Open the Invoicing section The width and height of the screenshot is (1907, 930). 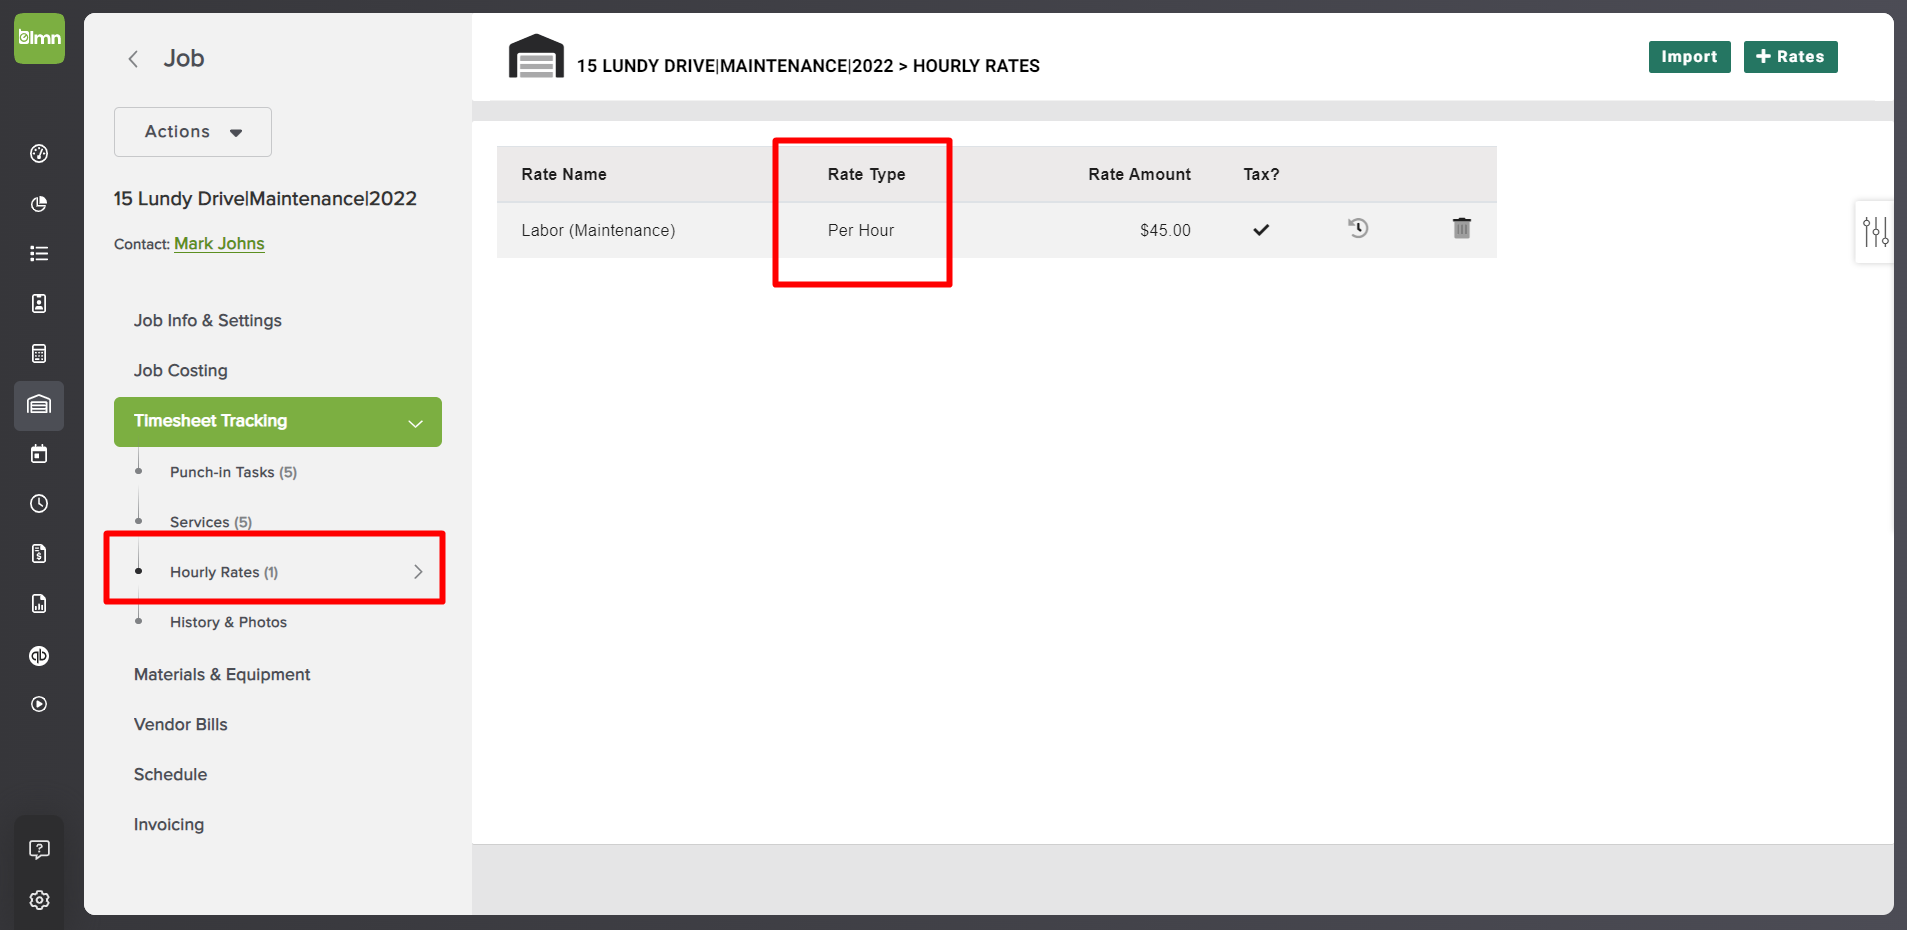(x=167, y=824)
